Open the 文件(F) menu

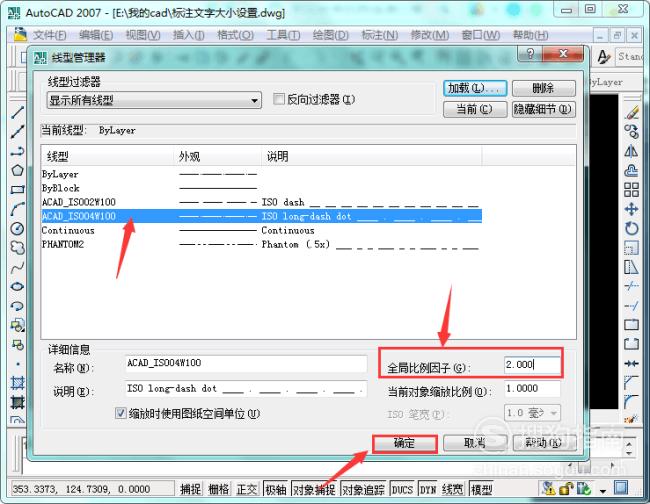50,35
